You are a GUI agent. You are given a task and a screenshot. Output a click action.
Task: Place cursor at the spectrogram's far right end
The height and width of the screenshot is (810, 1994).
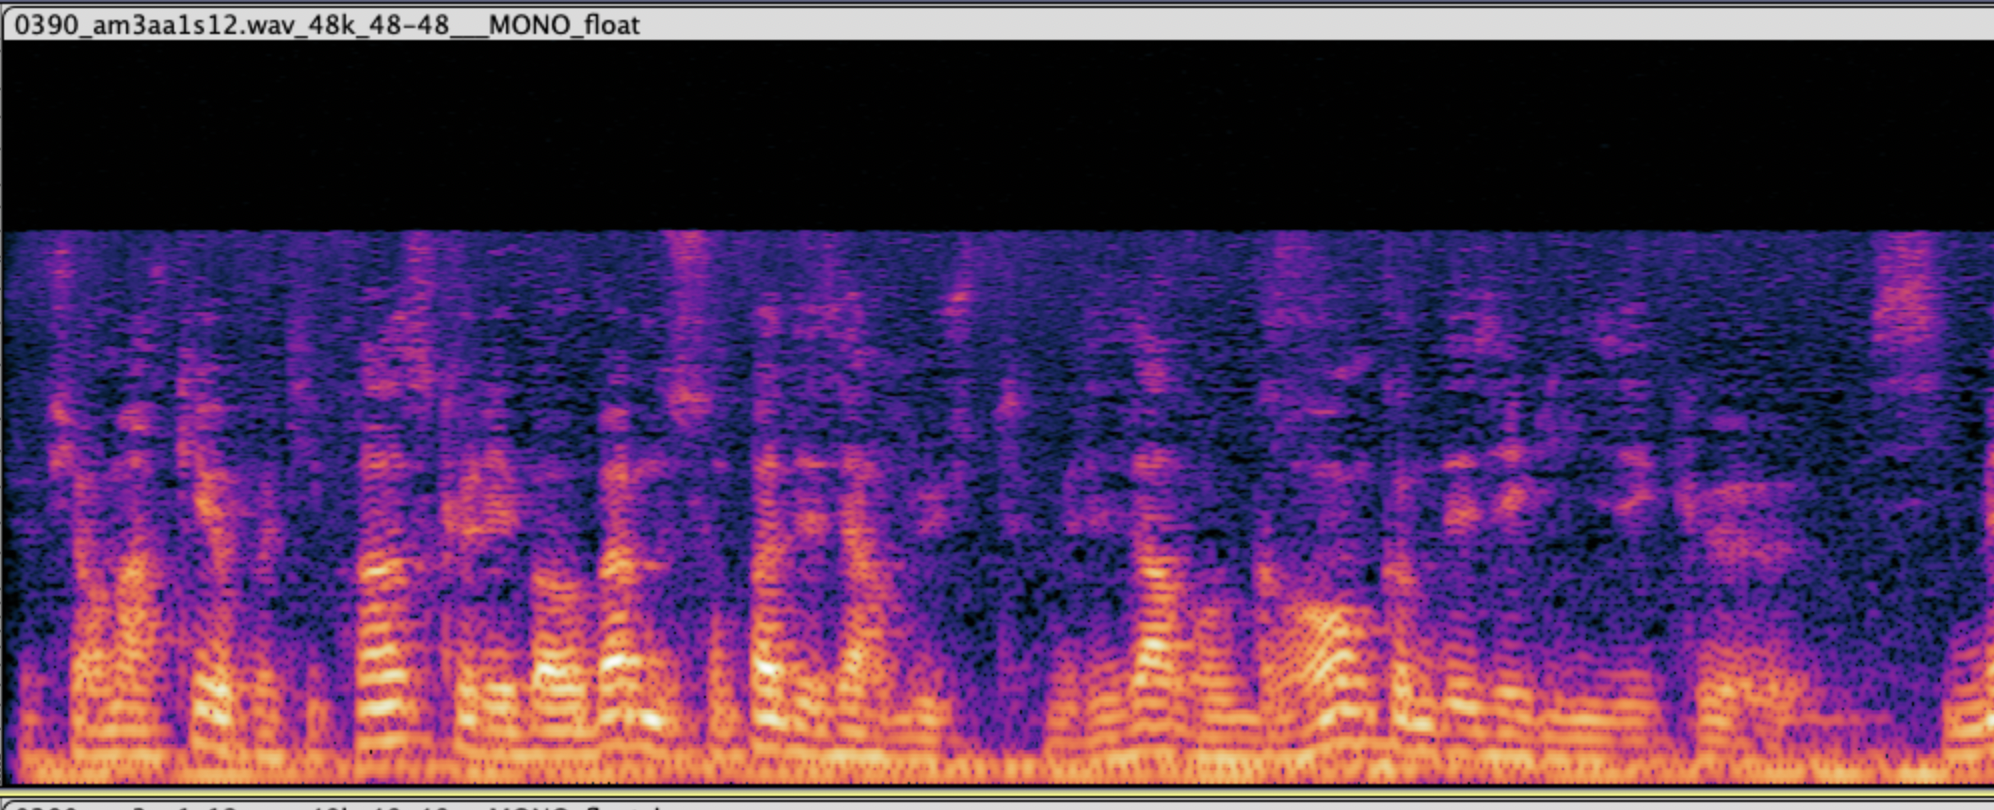(1988, 500)
